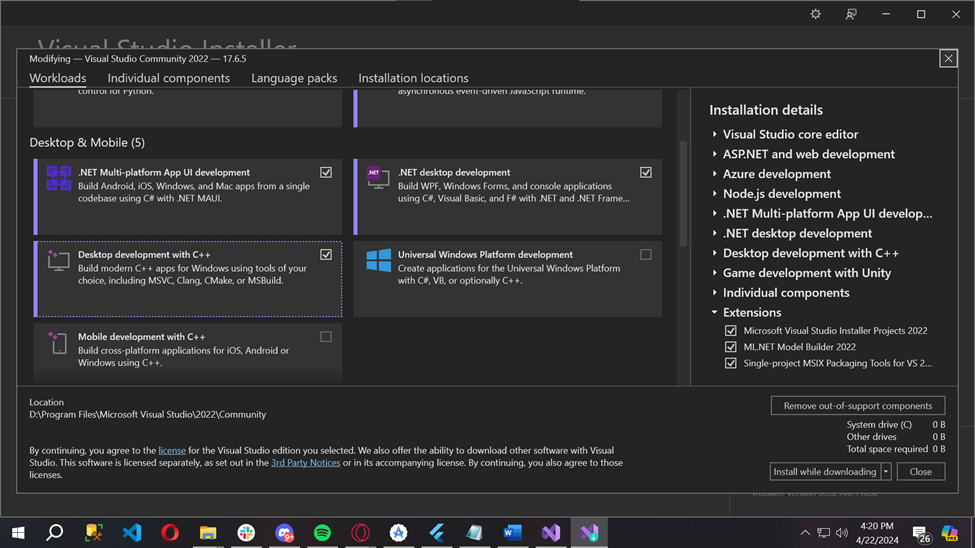Viewport: 975px width, 548px height.
Task: Launch Visual Studio Code from taskbar
Action: [x=132, y=532]
